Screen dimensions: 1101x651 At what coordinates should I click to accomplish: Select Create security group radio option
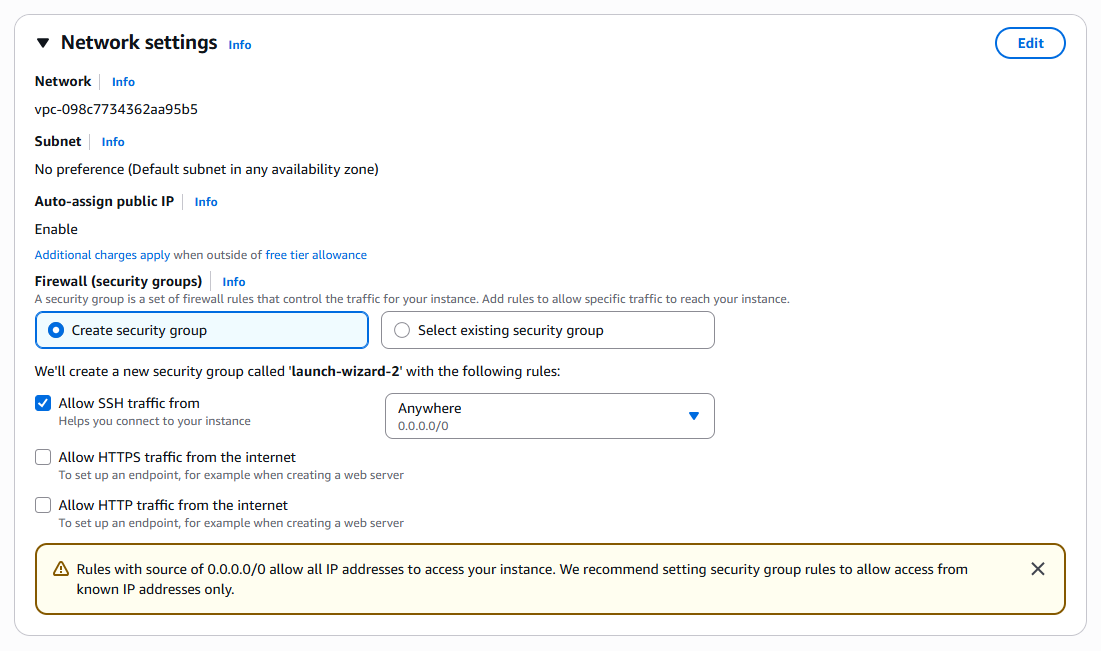click(56, 330)
